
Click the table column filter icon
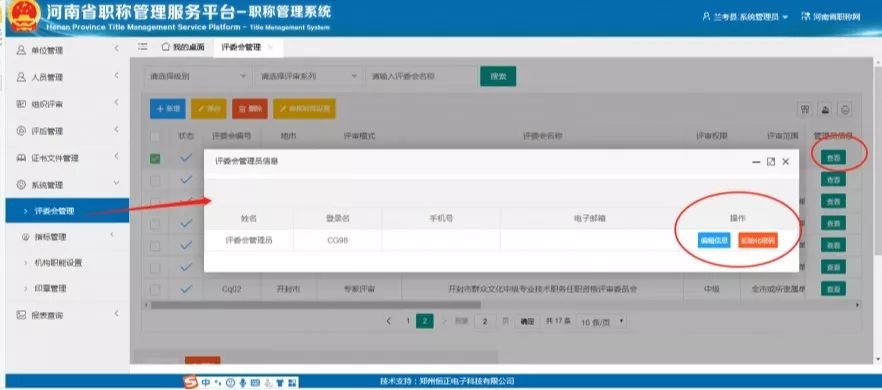tap(806, 109)
